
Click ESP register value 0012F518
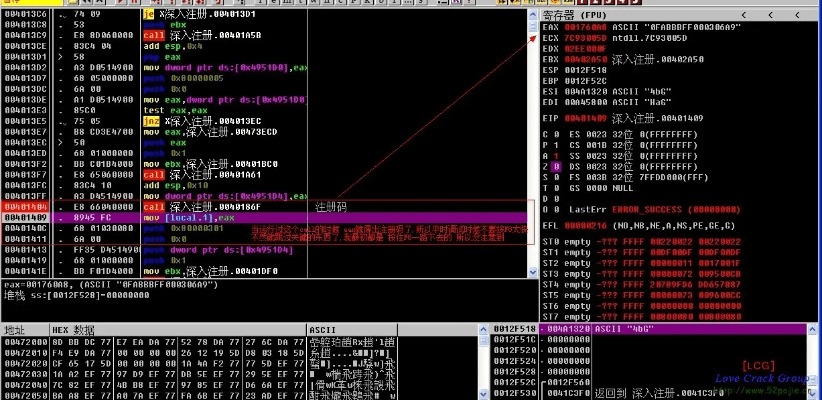click(585, 70)
